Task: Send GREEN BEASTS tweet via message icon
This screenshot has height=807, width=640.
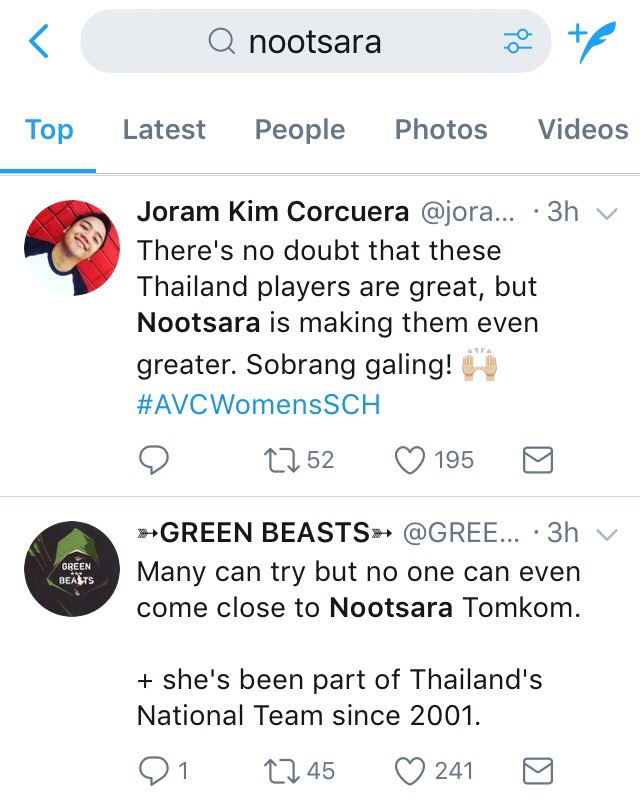Action: pyautogui.click(x=538, y=770)
